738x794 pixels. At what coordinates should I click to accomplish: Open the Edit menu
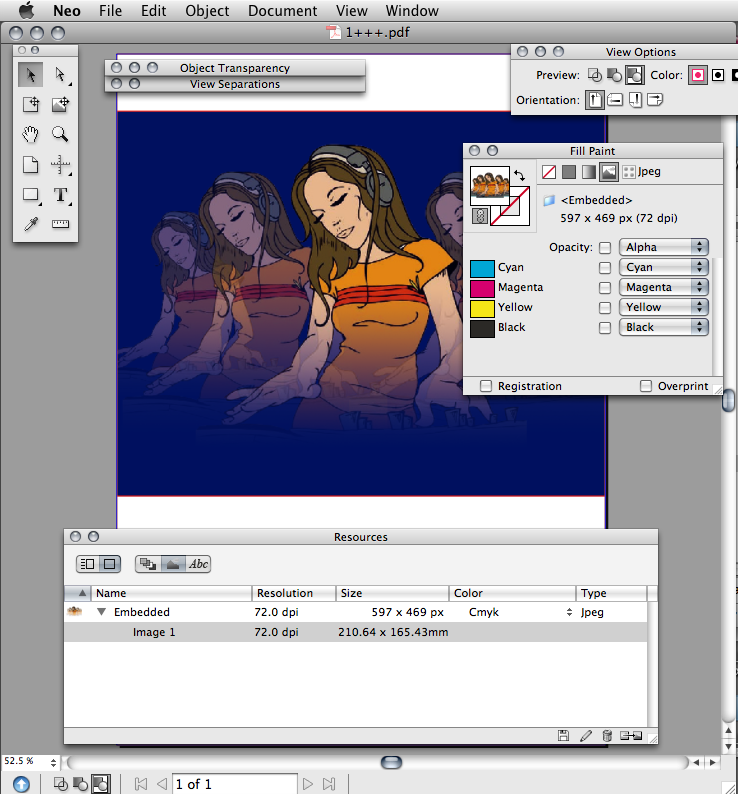click(x=153, y=11)
